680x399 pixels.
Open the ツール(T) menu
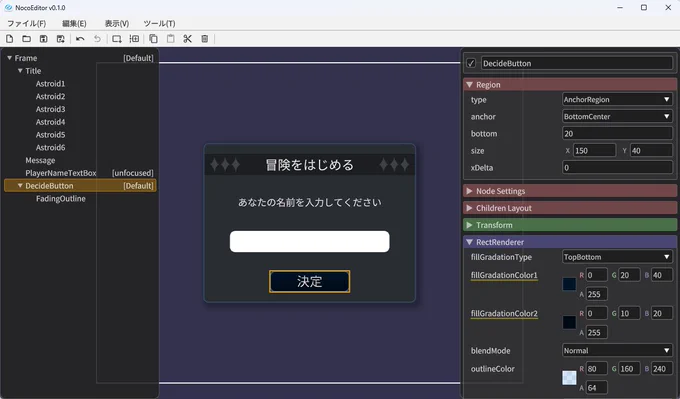click(159, 23)
